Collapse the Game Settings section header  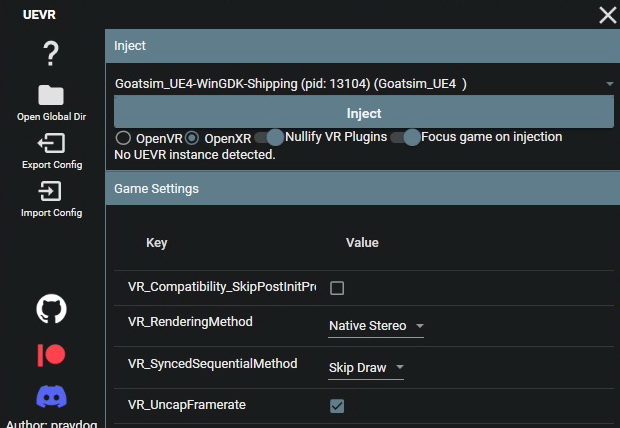363,189
